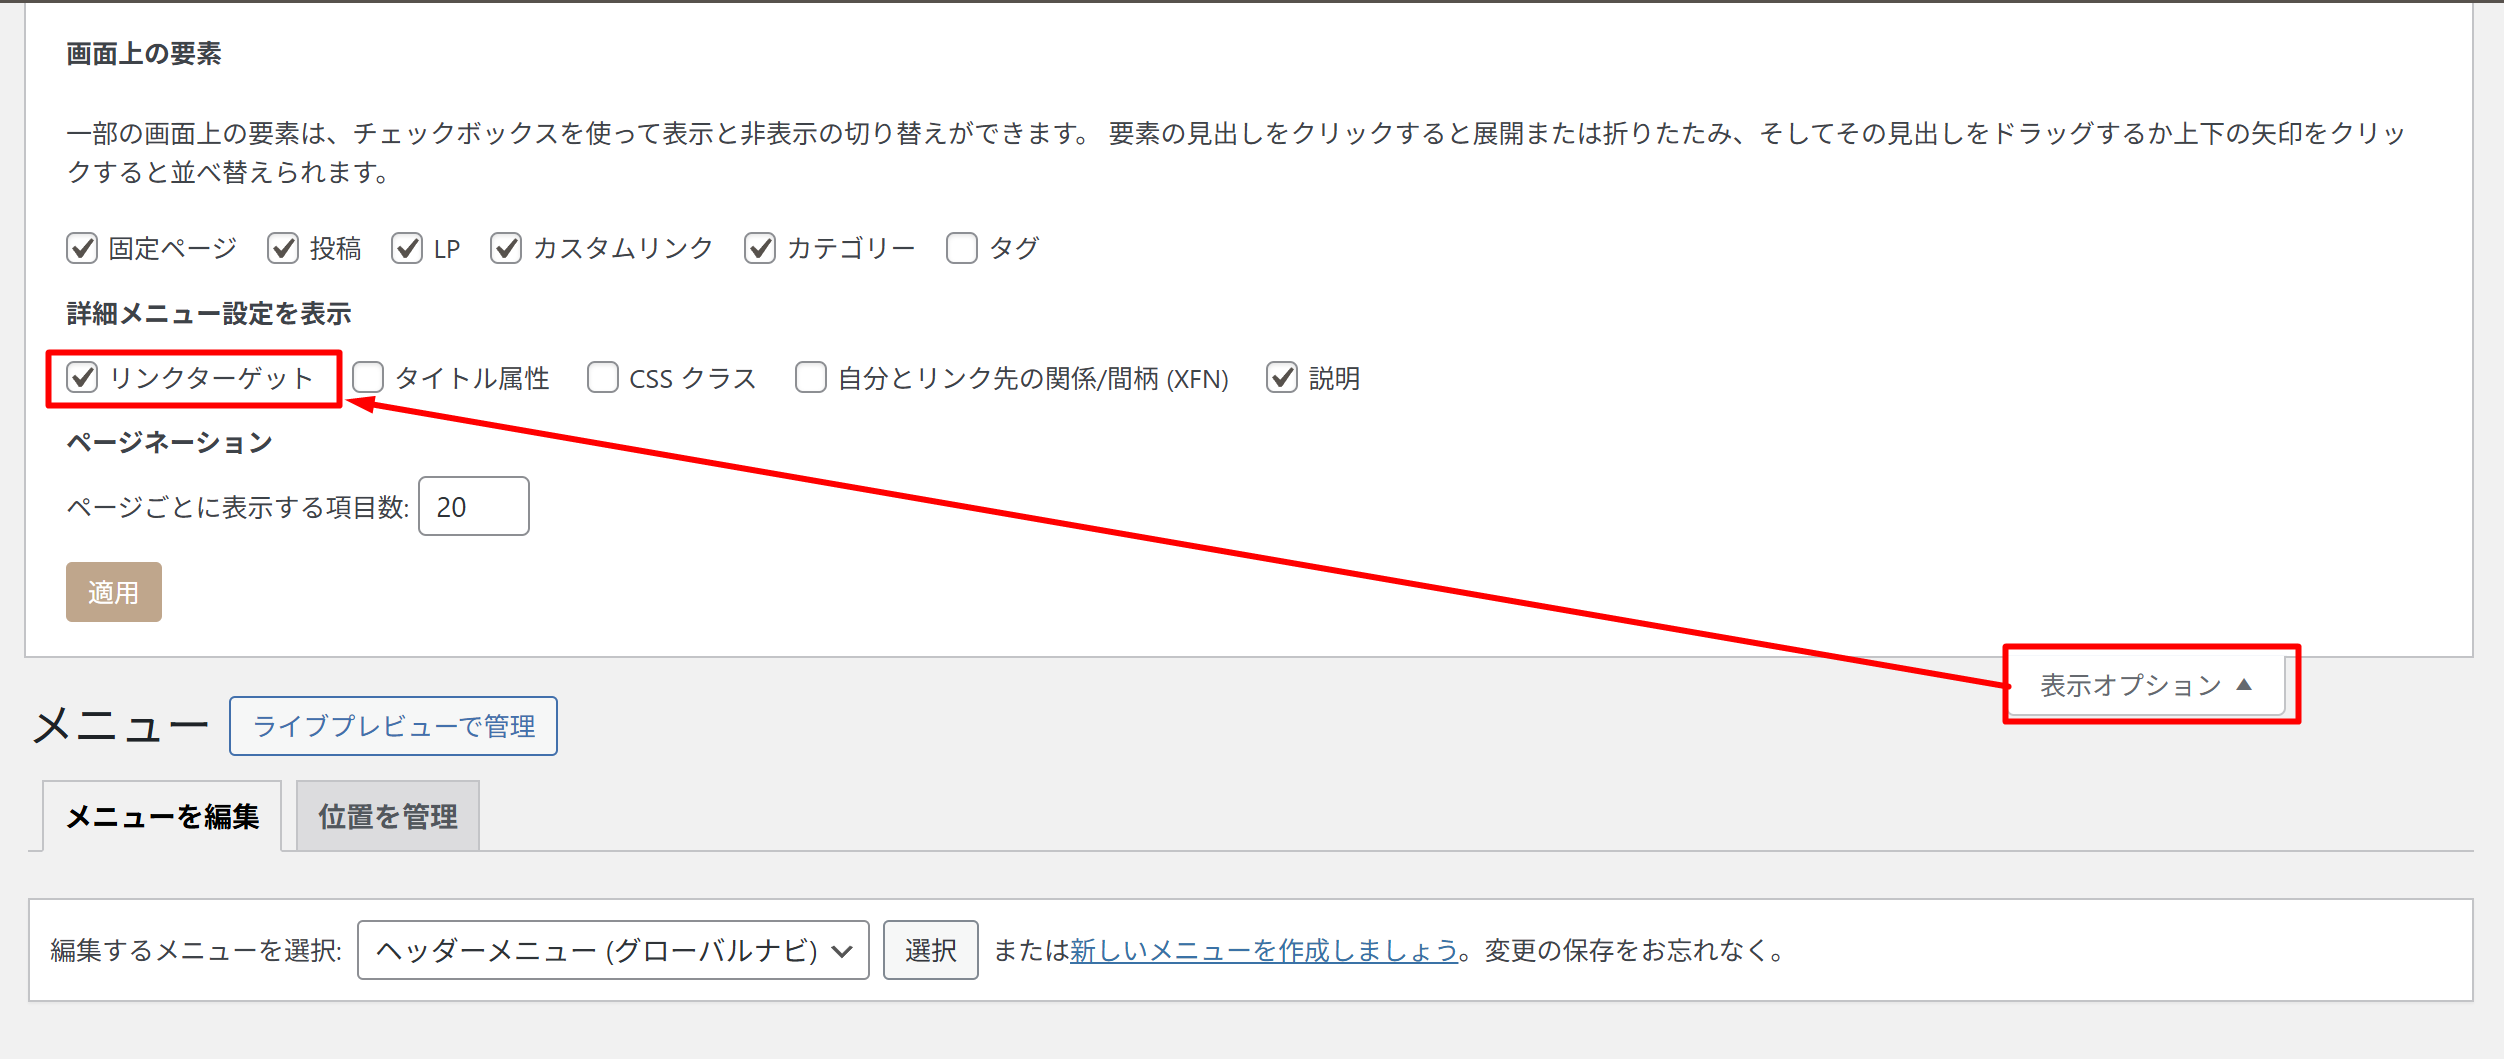
Task: Toggle the カテゴリー checkbox
Action: [x=760, y=248]
